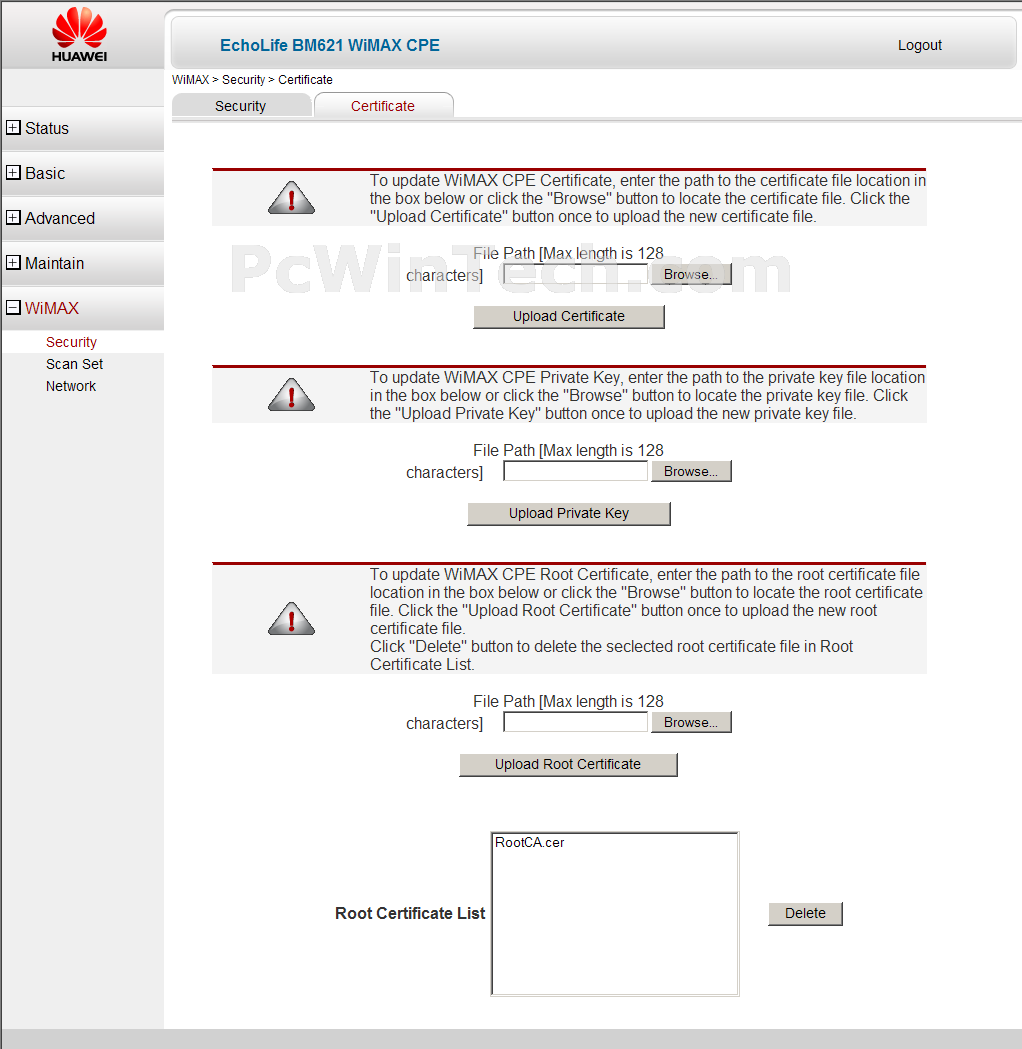1022x1049 pixels.
Task: Browse for the private key file
Action: tap(691, 471)
